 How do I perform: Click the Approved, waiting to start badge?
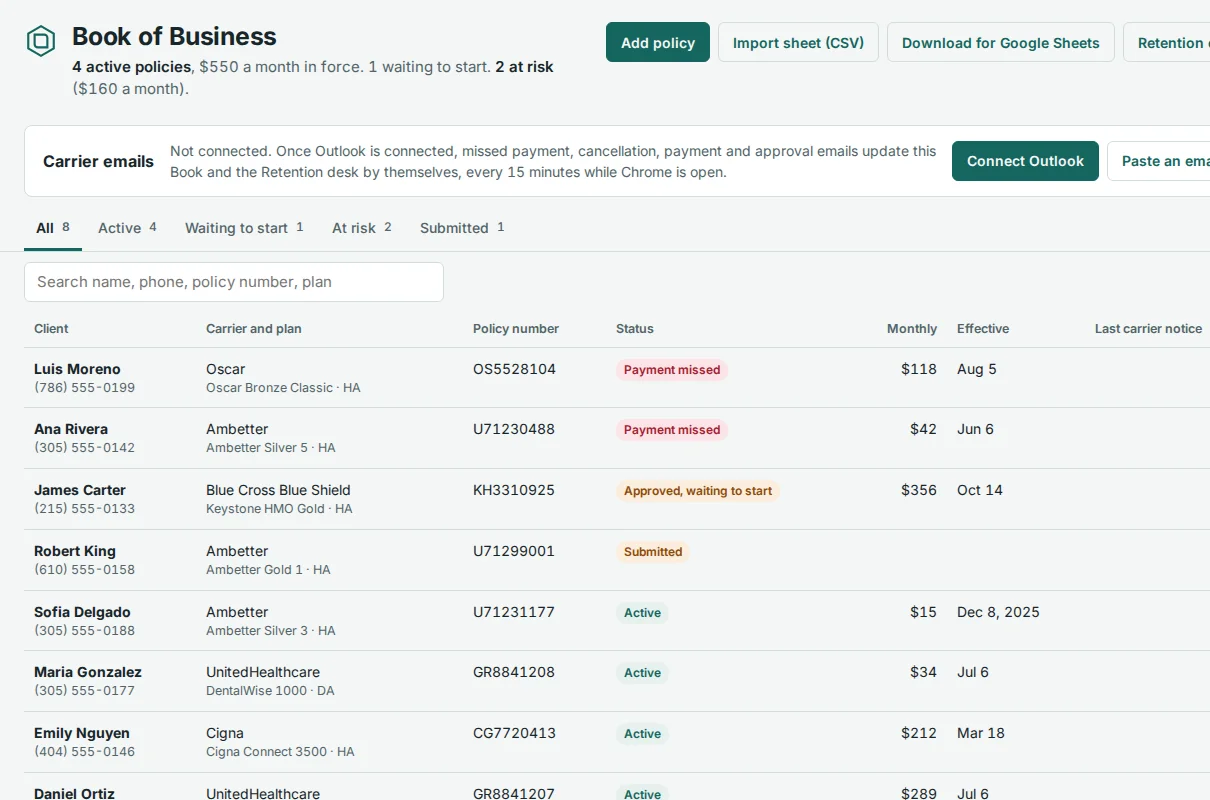pyautogui.click(x=698, y=491)
